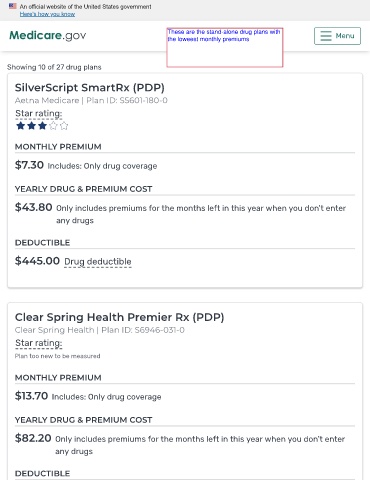Screen dimensions: 370x480
Task: Click the fourth empty star of SilverScript rating
Action: tap(53, 126)
